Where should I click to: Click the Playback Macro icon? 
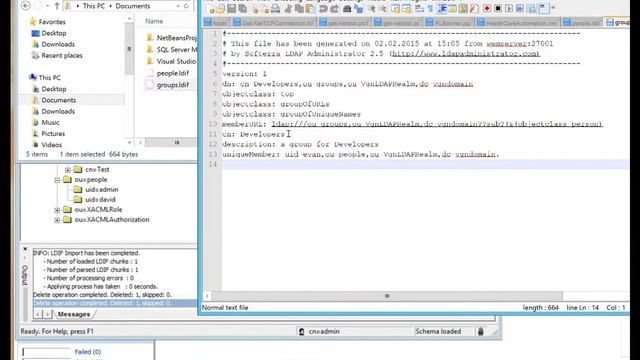click(509, 8)
